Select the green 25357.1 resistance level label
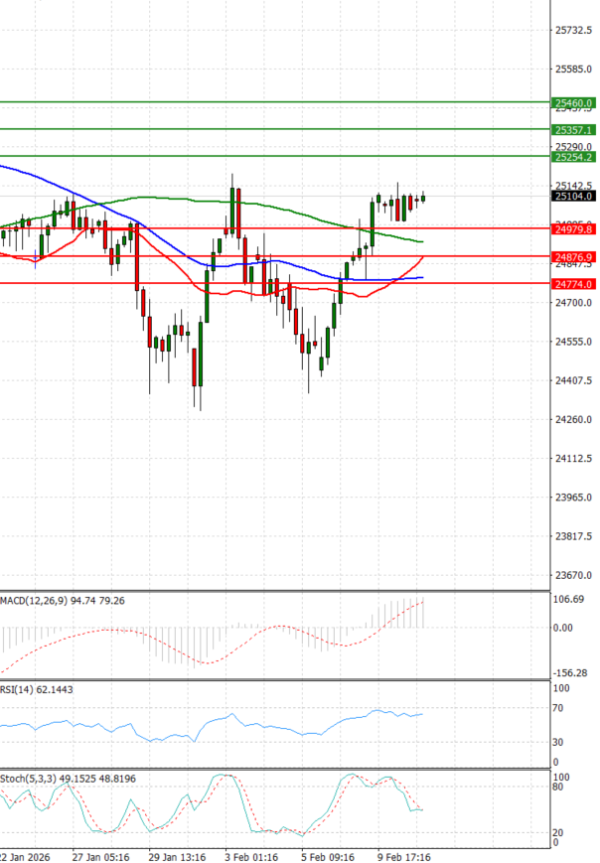600x863 pixels. pos(574,130)
